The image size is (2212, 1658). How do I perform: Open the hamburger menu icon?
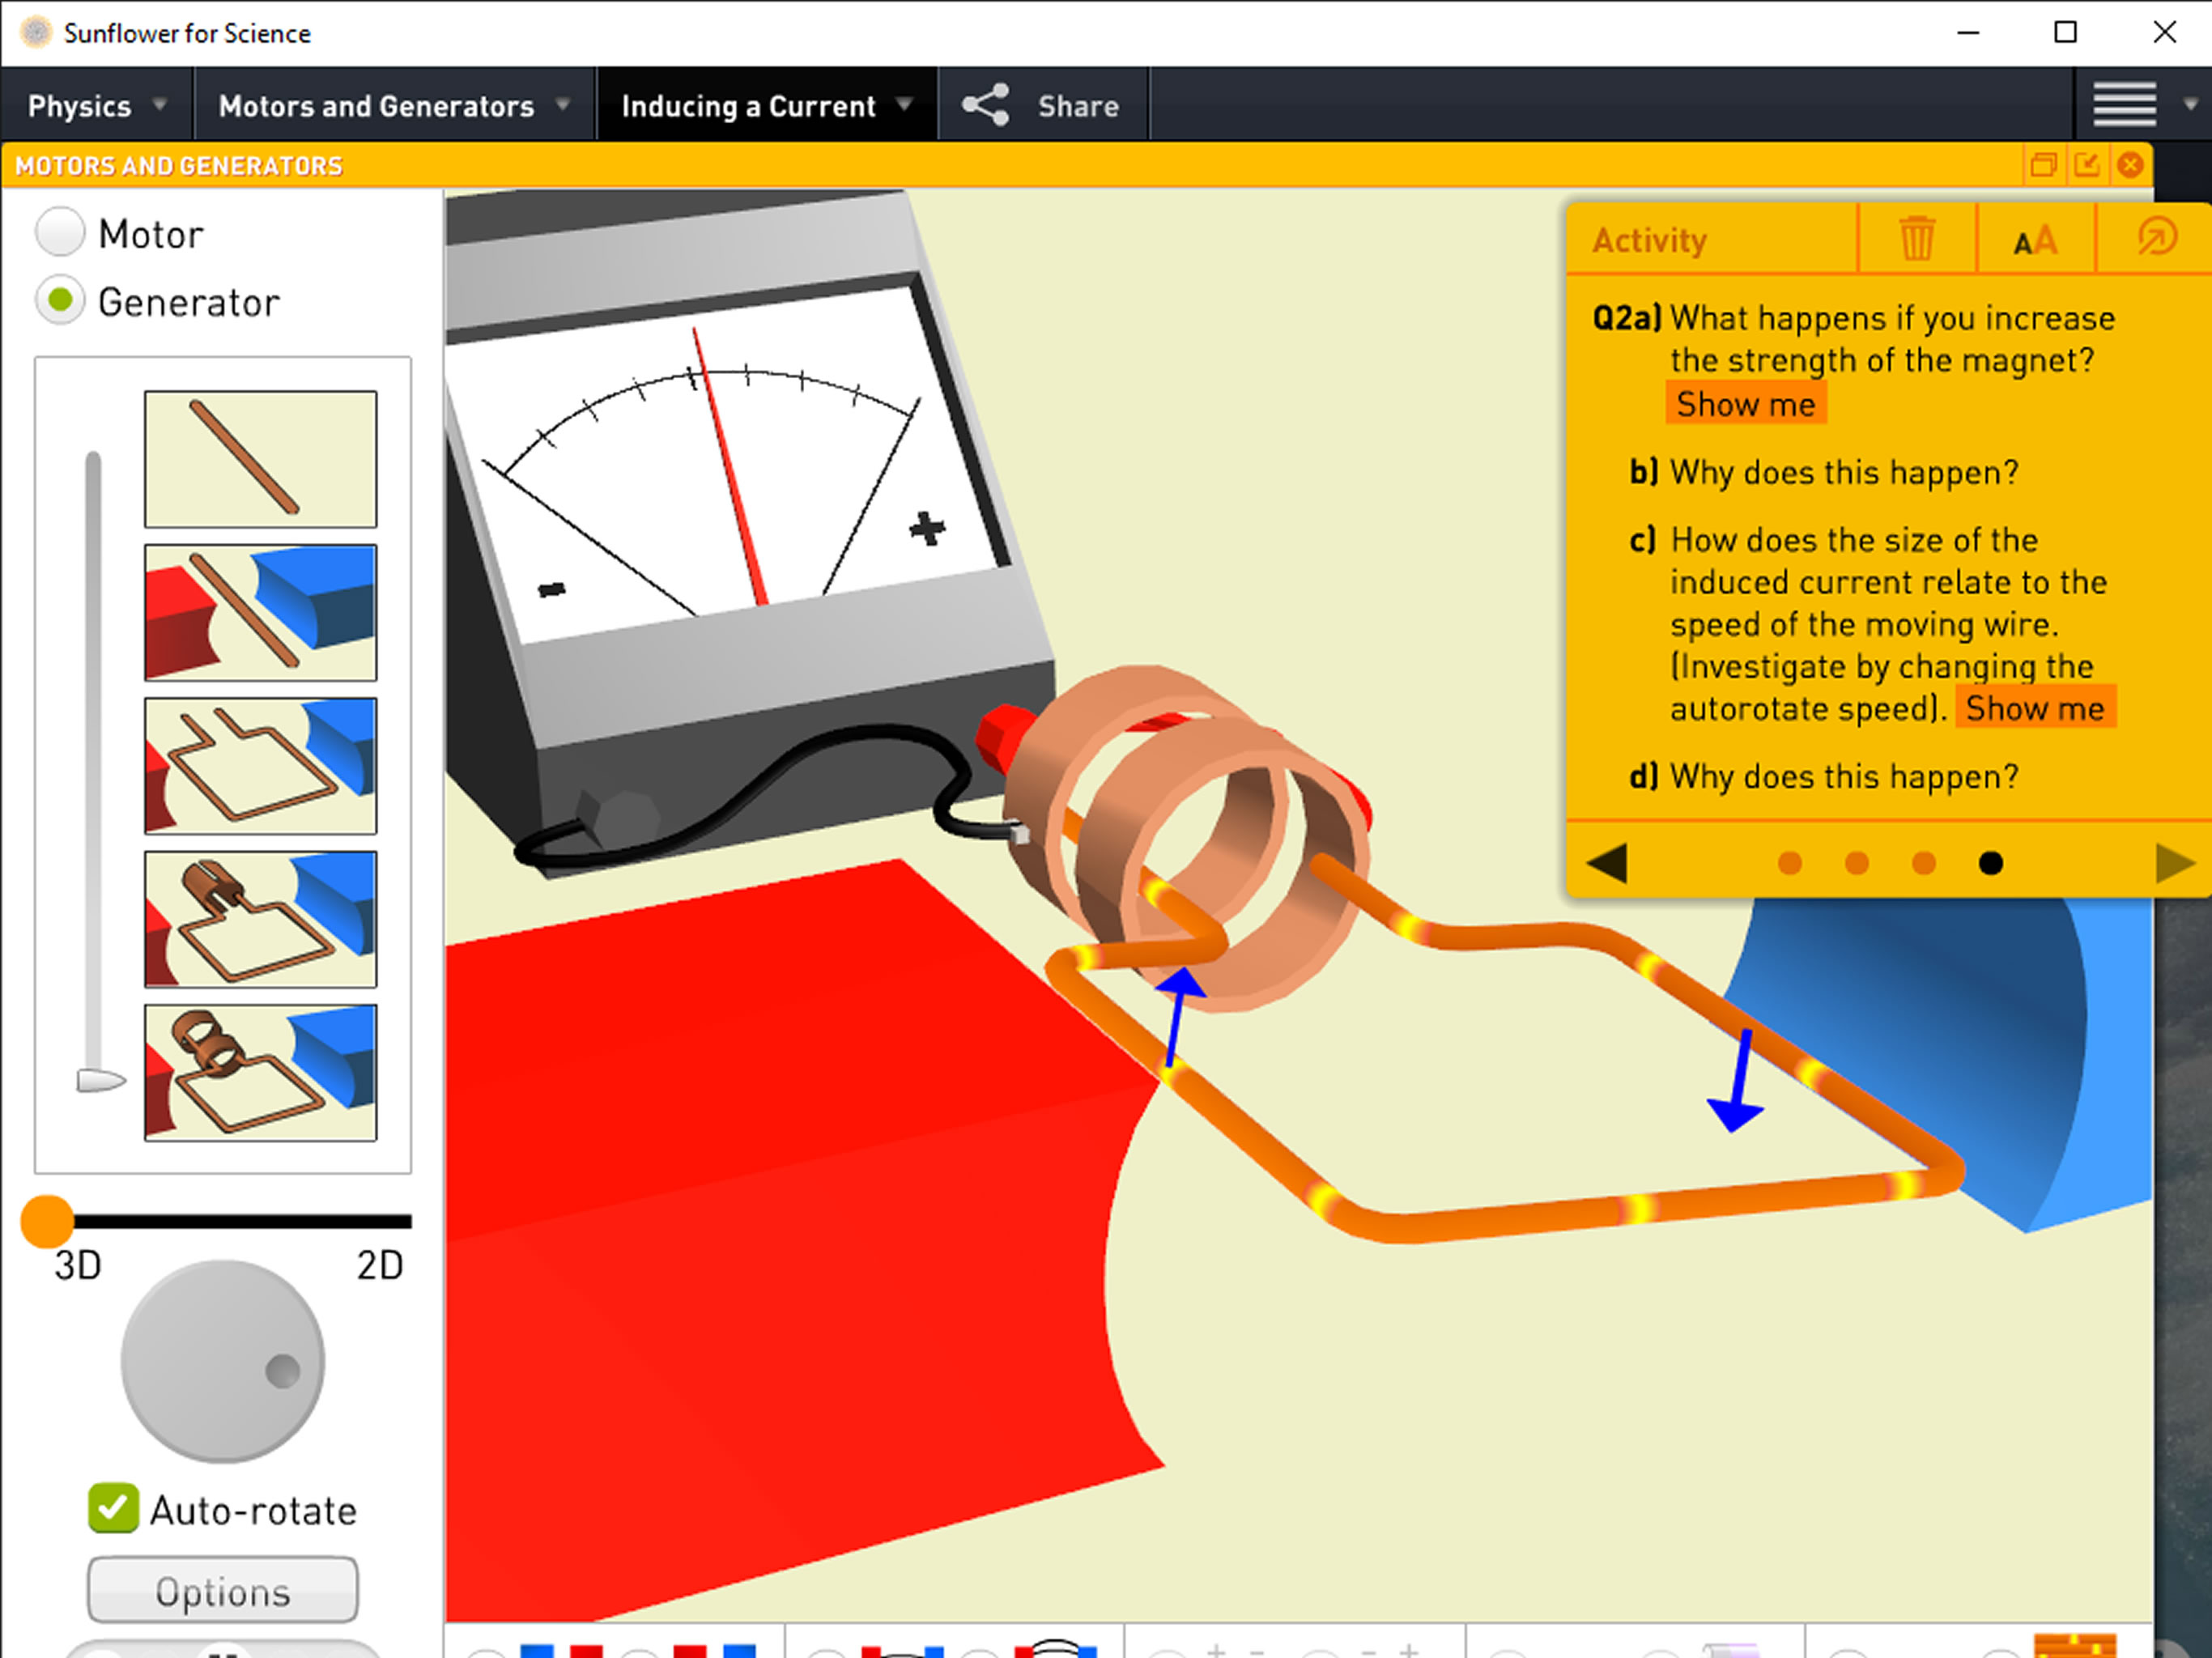point(2124,104)
